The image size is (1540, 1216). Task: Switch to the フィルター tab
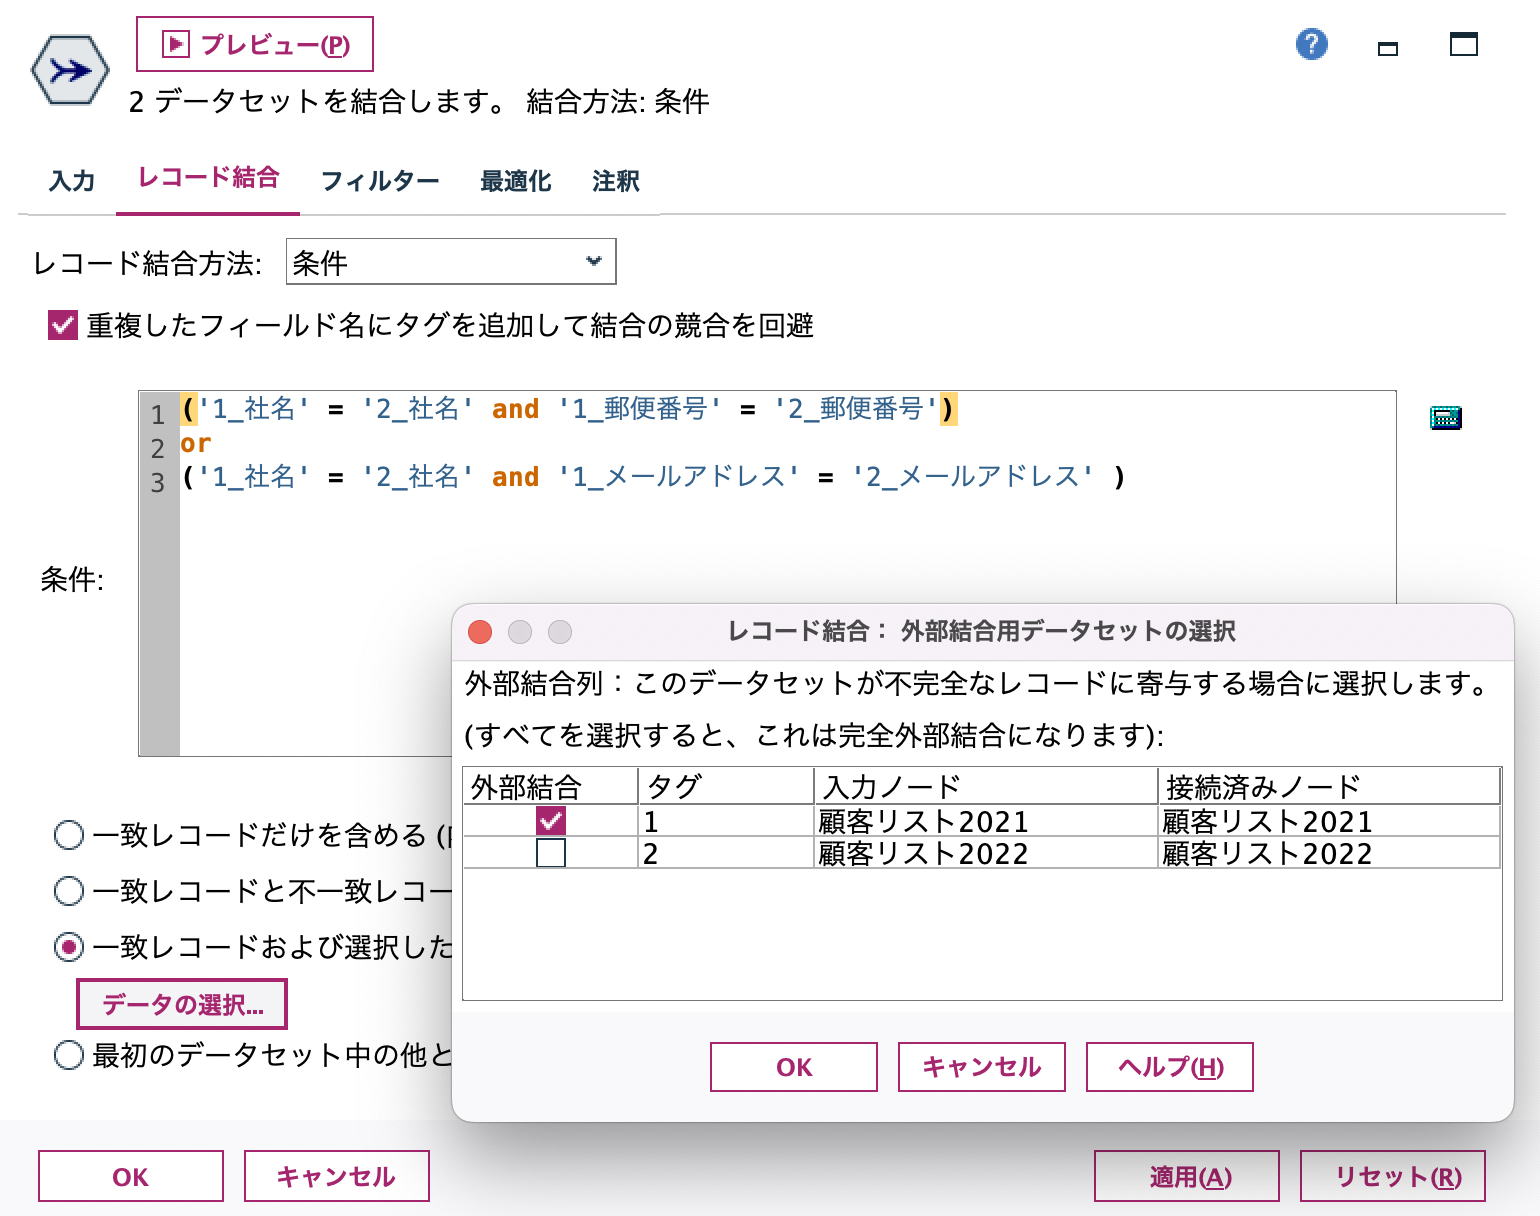[379, 180]
